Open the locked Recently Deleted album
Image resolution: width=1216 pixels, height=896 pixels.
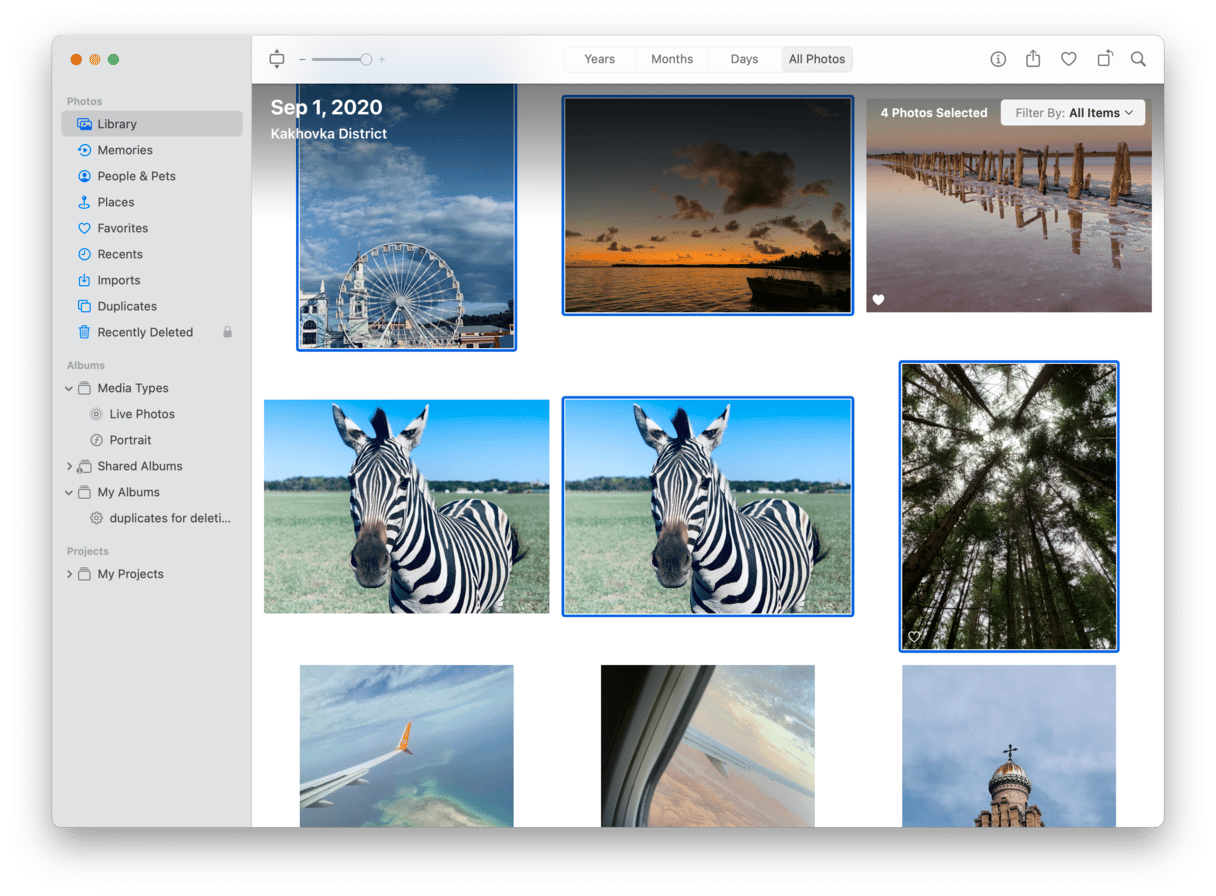coord(144,332)
